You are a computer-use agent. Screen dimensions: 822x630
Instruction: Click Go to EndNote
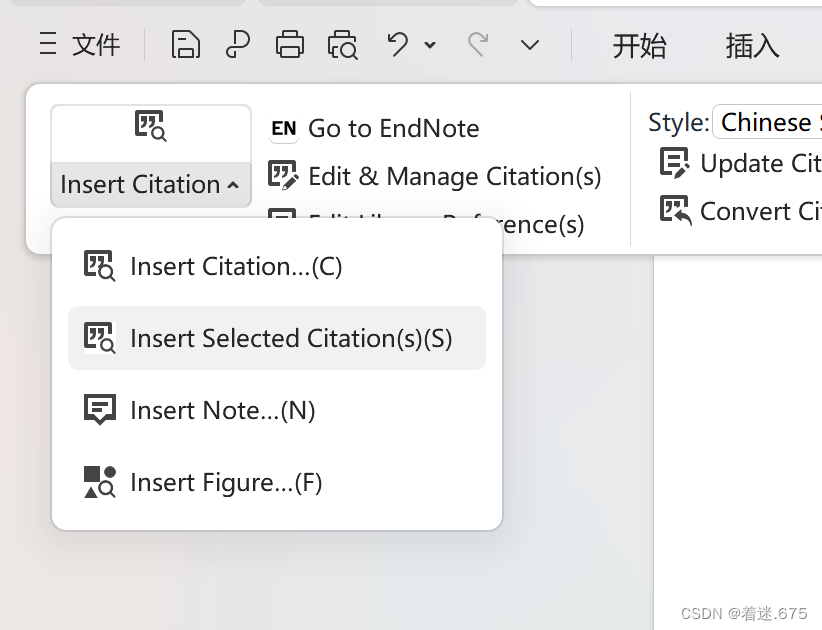click(x=374, y=128)
